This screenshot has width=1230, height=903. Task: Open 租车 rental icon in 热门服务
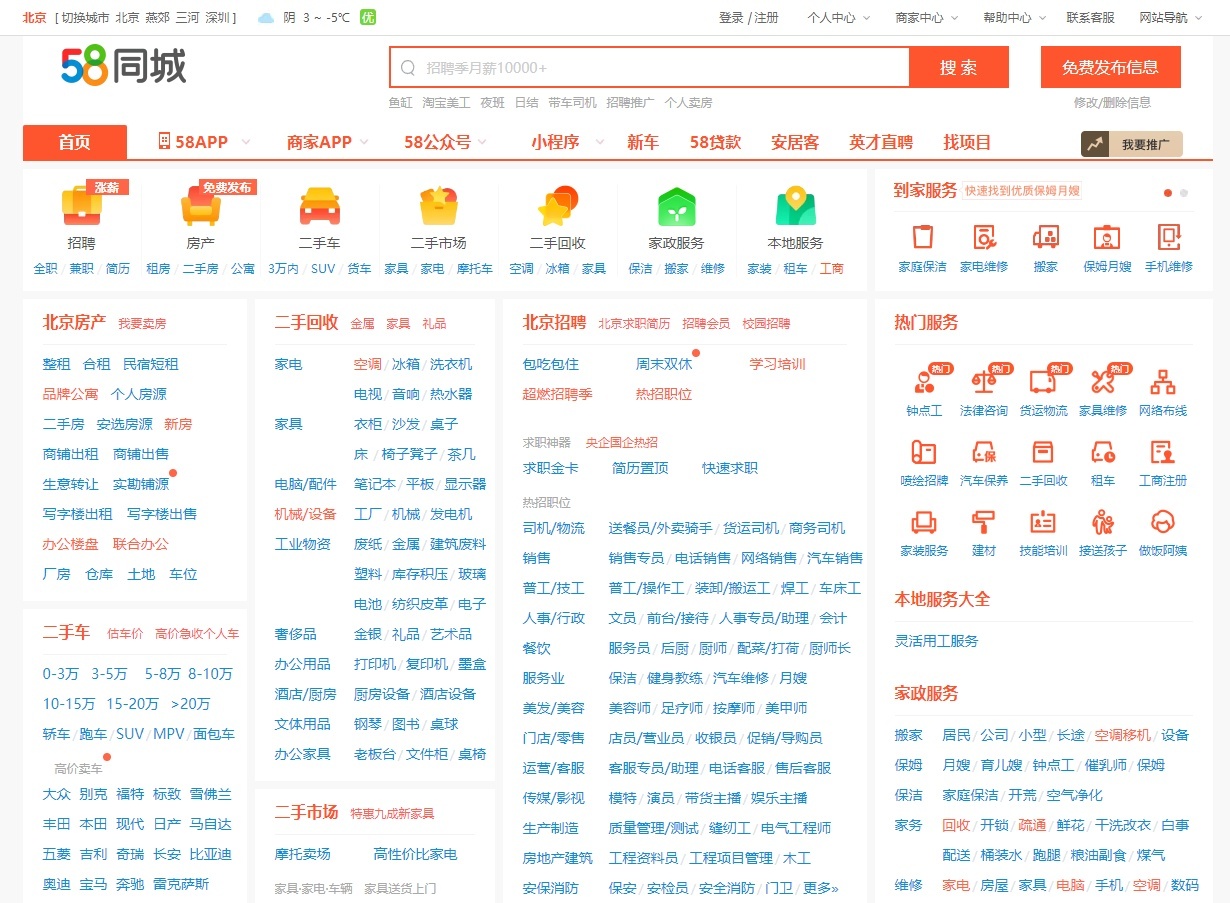(1103, 452)
